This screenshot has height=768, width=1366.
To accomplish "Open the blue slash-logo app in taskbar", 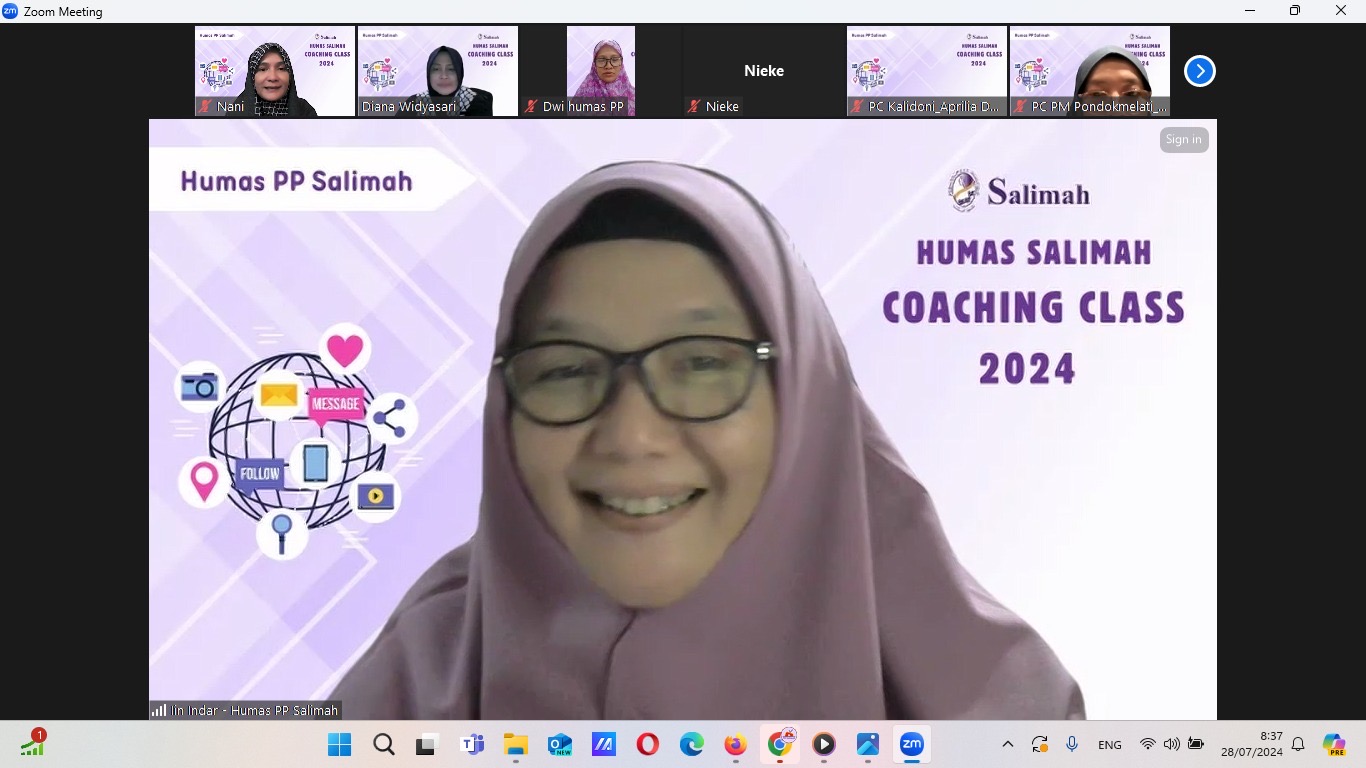I will (x=604, y=745).
